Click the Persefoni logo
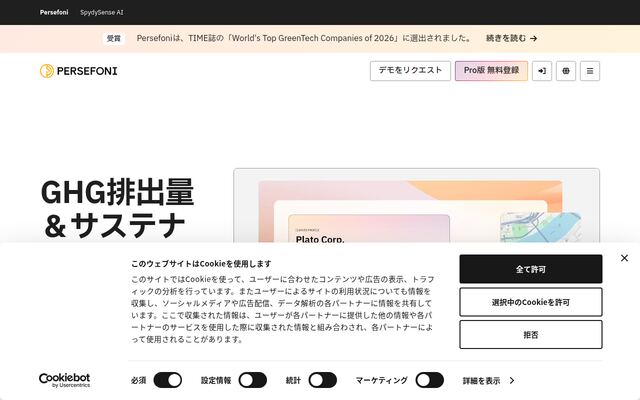Viewport: 640px width, 400px height. click(x=78, y=71)
